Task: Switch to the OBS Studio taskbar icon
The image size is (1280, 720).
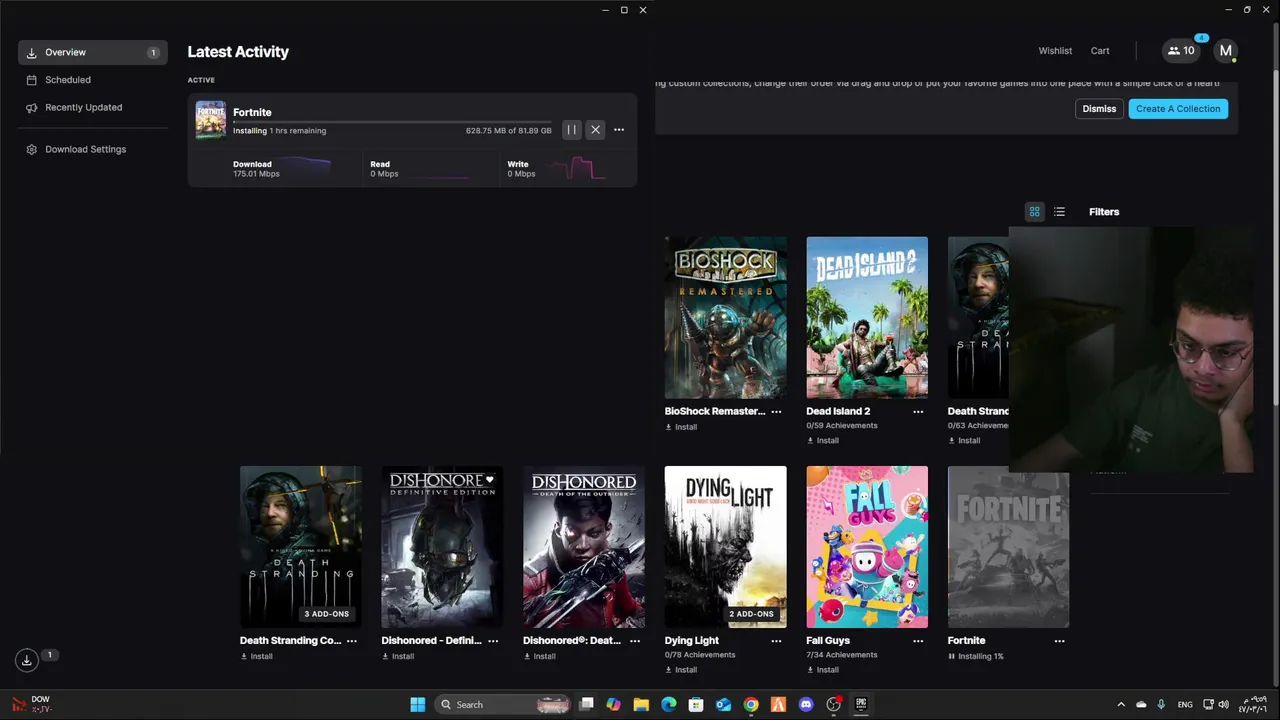Action: (x=834, y=705)
